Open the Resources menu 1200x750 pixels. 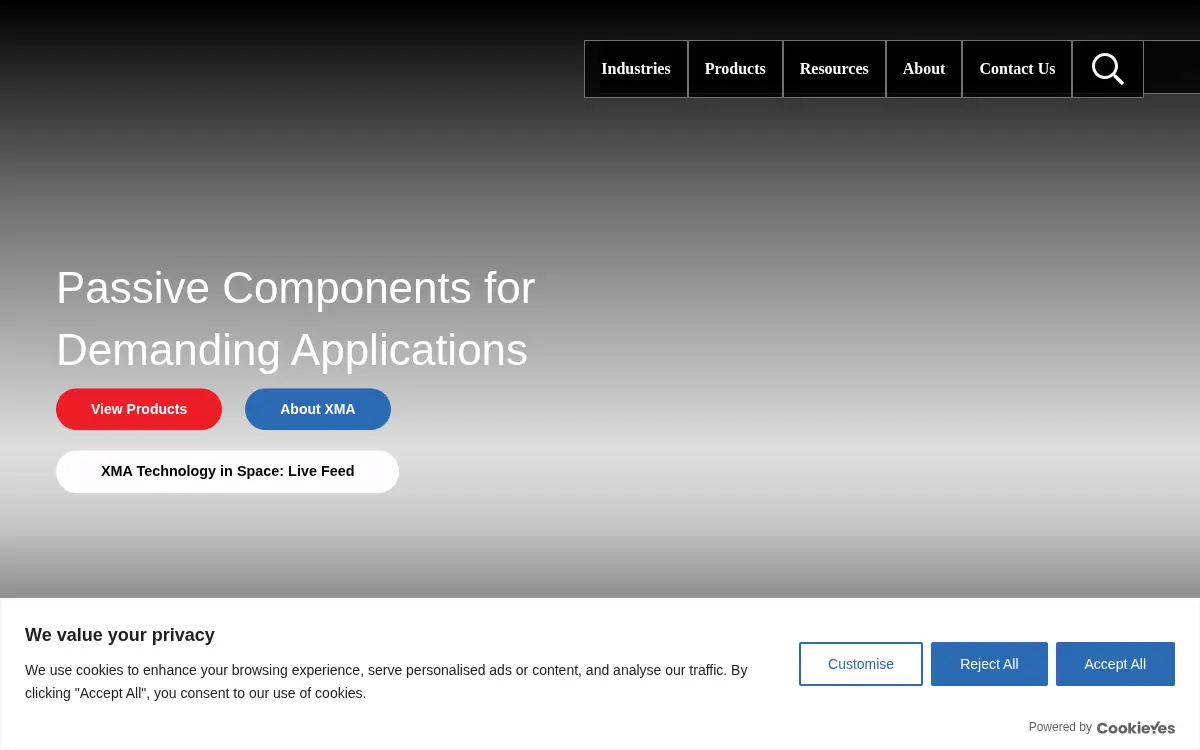pos(834,69)
